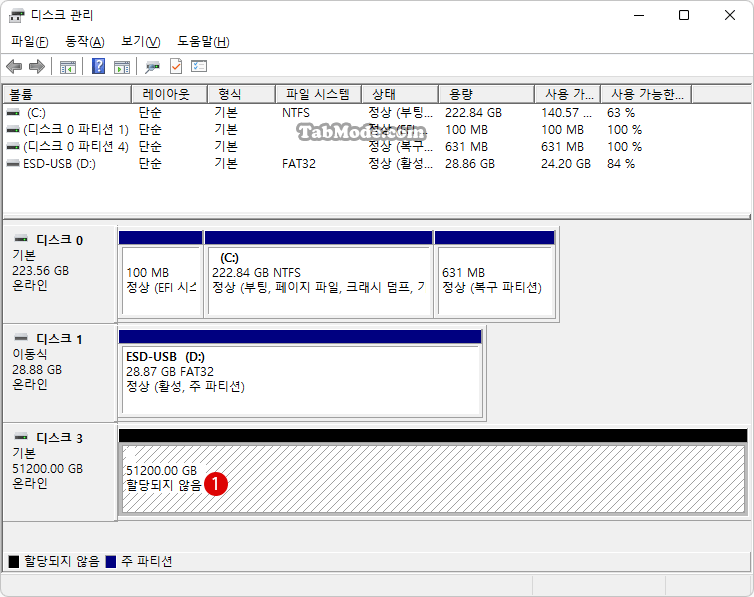Viewport: 754px width, 597px height.
Task: Click the checkmark properties toolbar icon
Action: [x=176, y=66]
